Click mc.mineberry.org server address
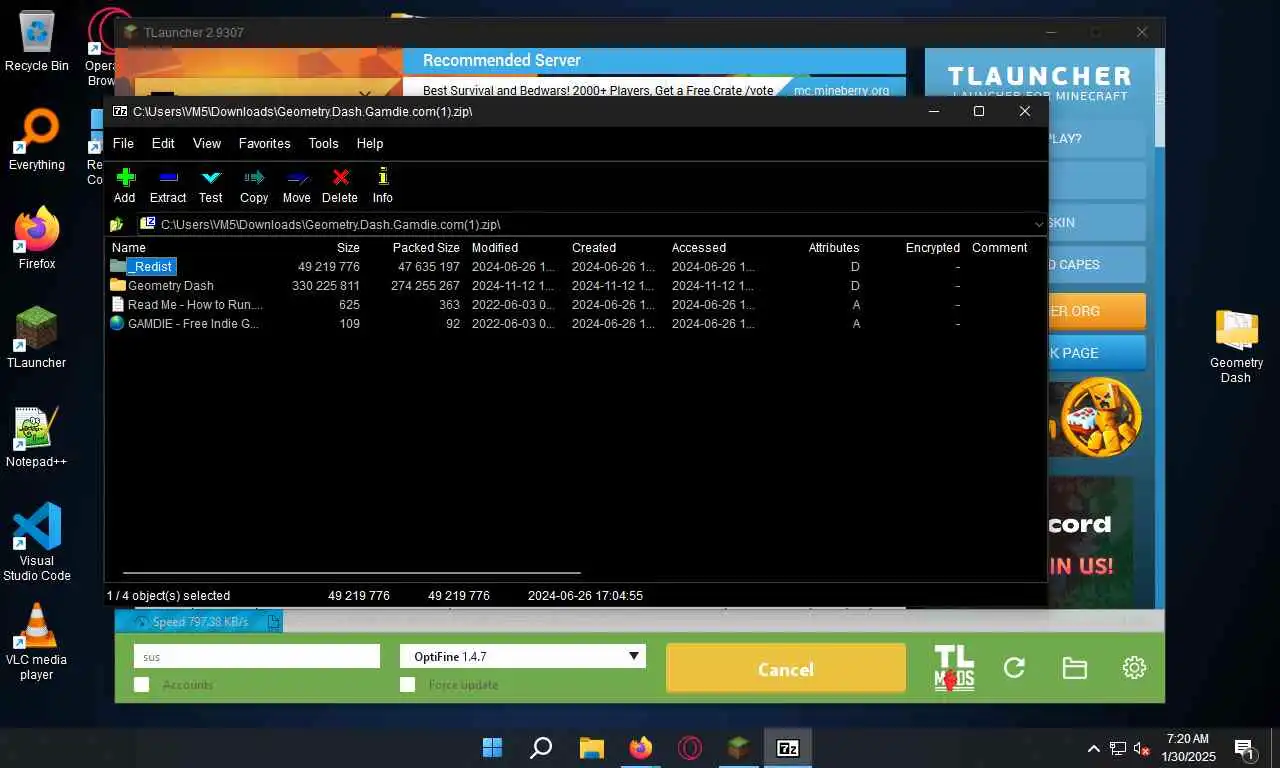The height and width of the screenshot is (768, 1280). point(842,90)
